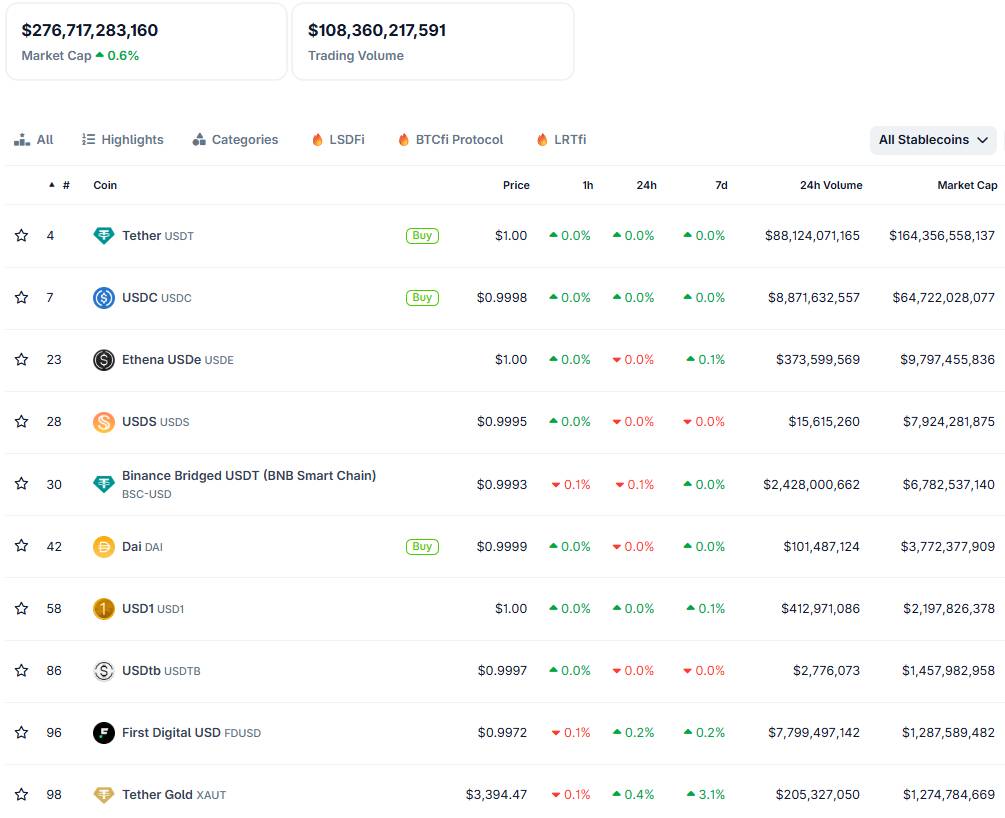
Task: Click the Binance Bridged USDT coin logo
Action: point(104,484)
